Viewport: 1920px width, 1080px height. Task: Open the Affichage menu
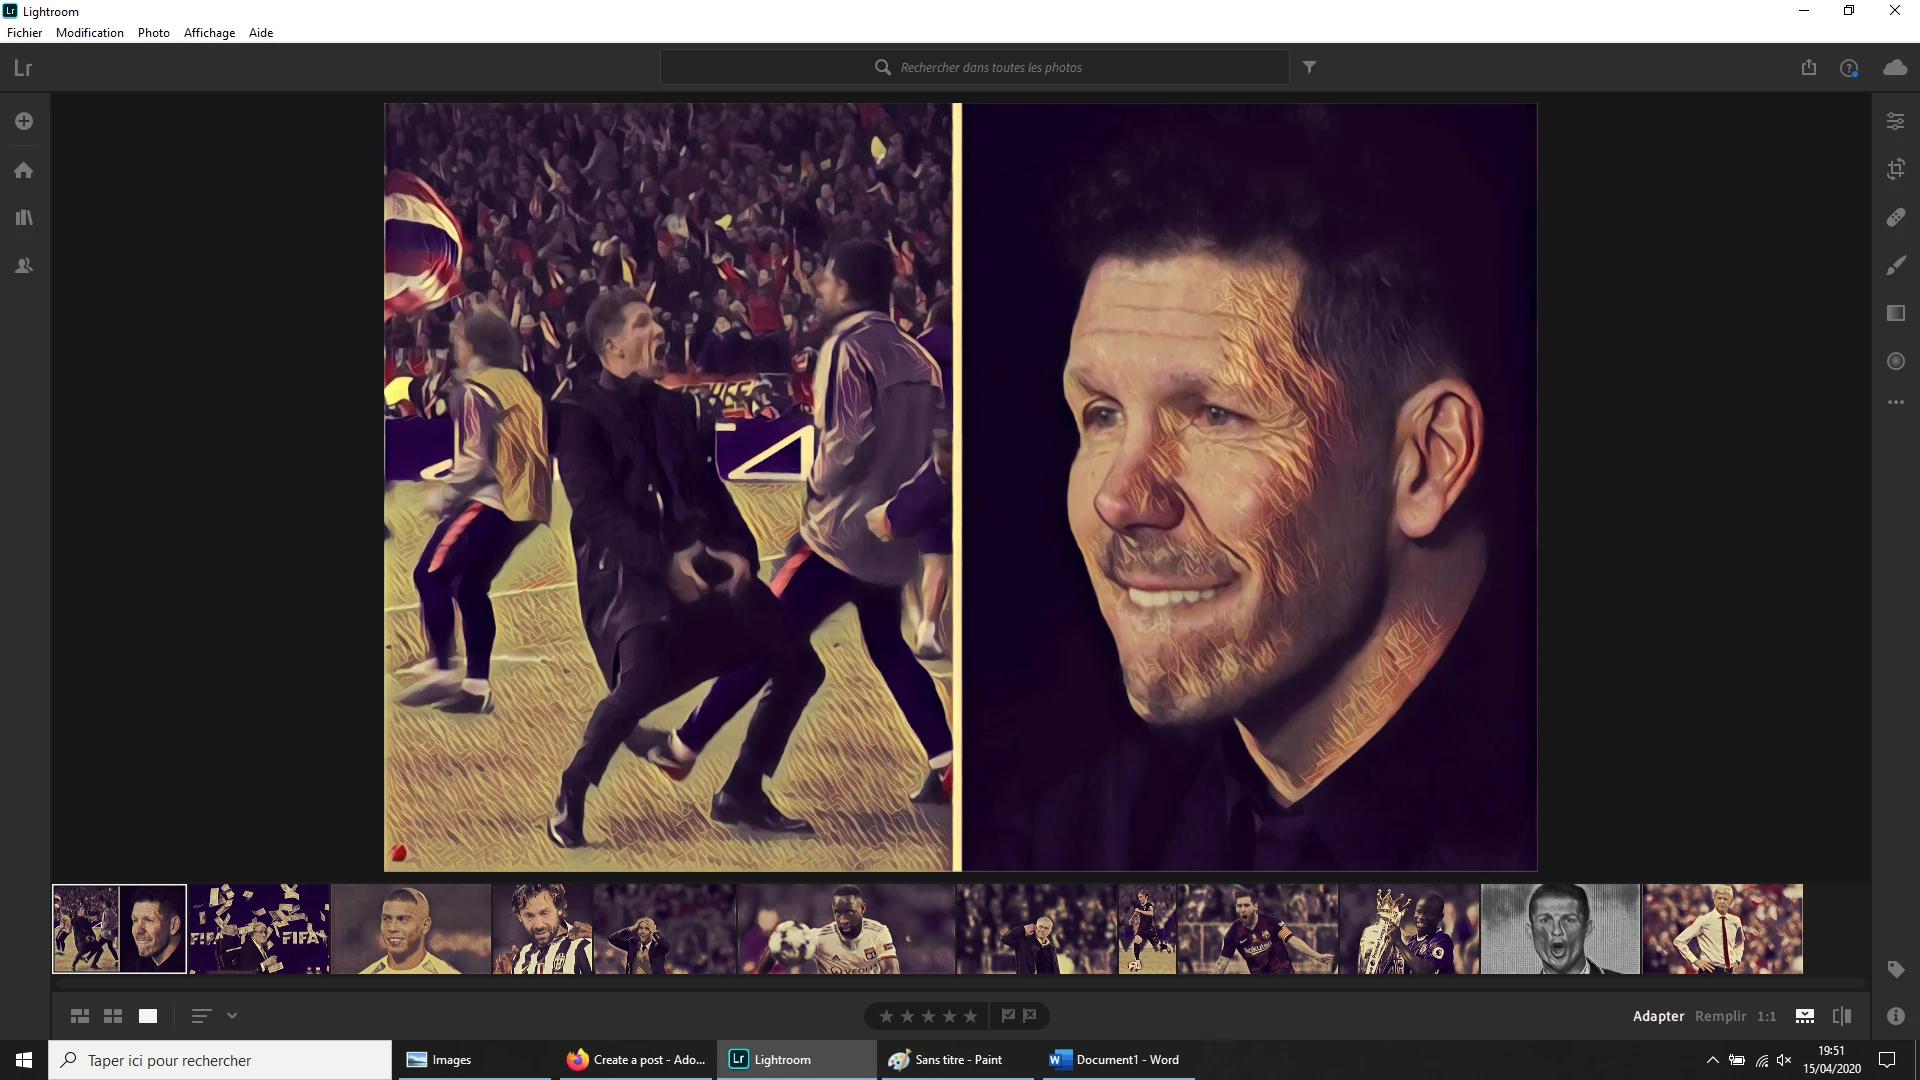[209, 32]
